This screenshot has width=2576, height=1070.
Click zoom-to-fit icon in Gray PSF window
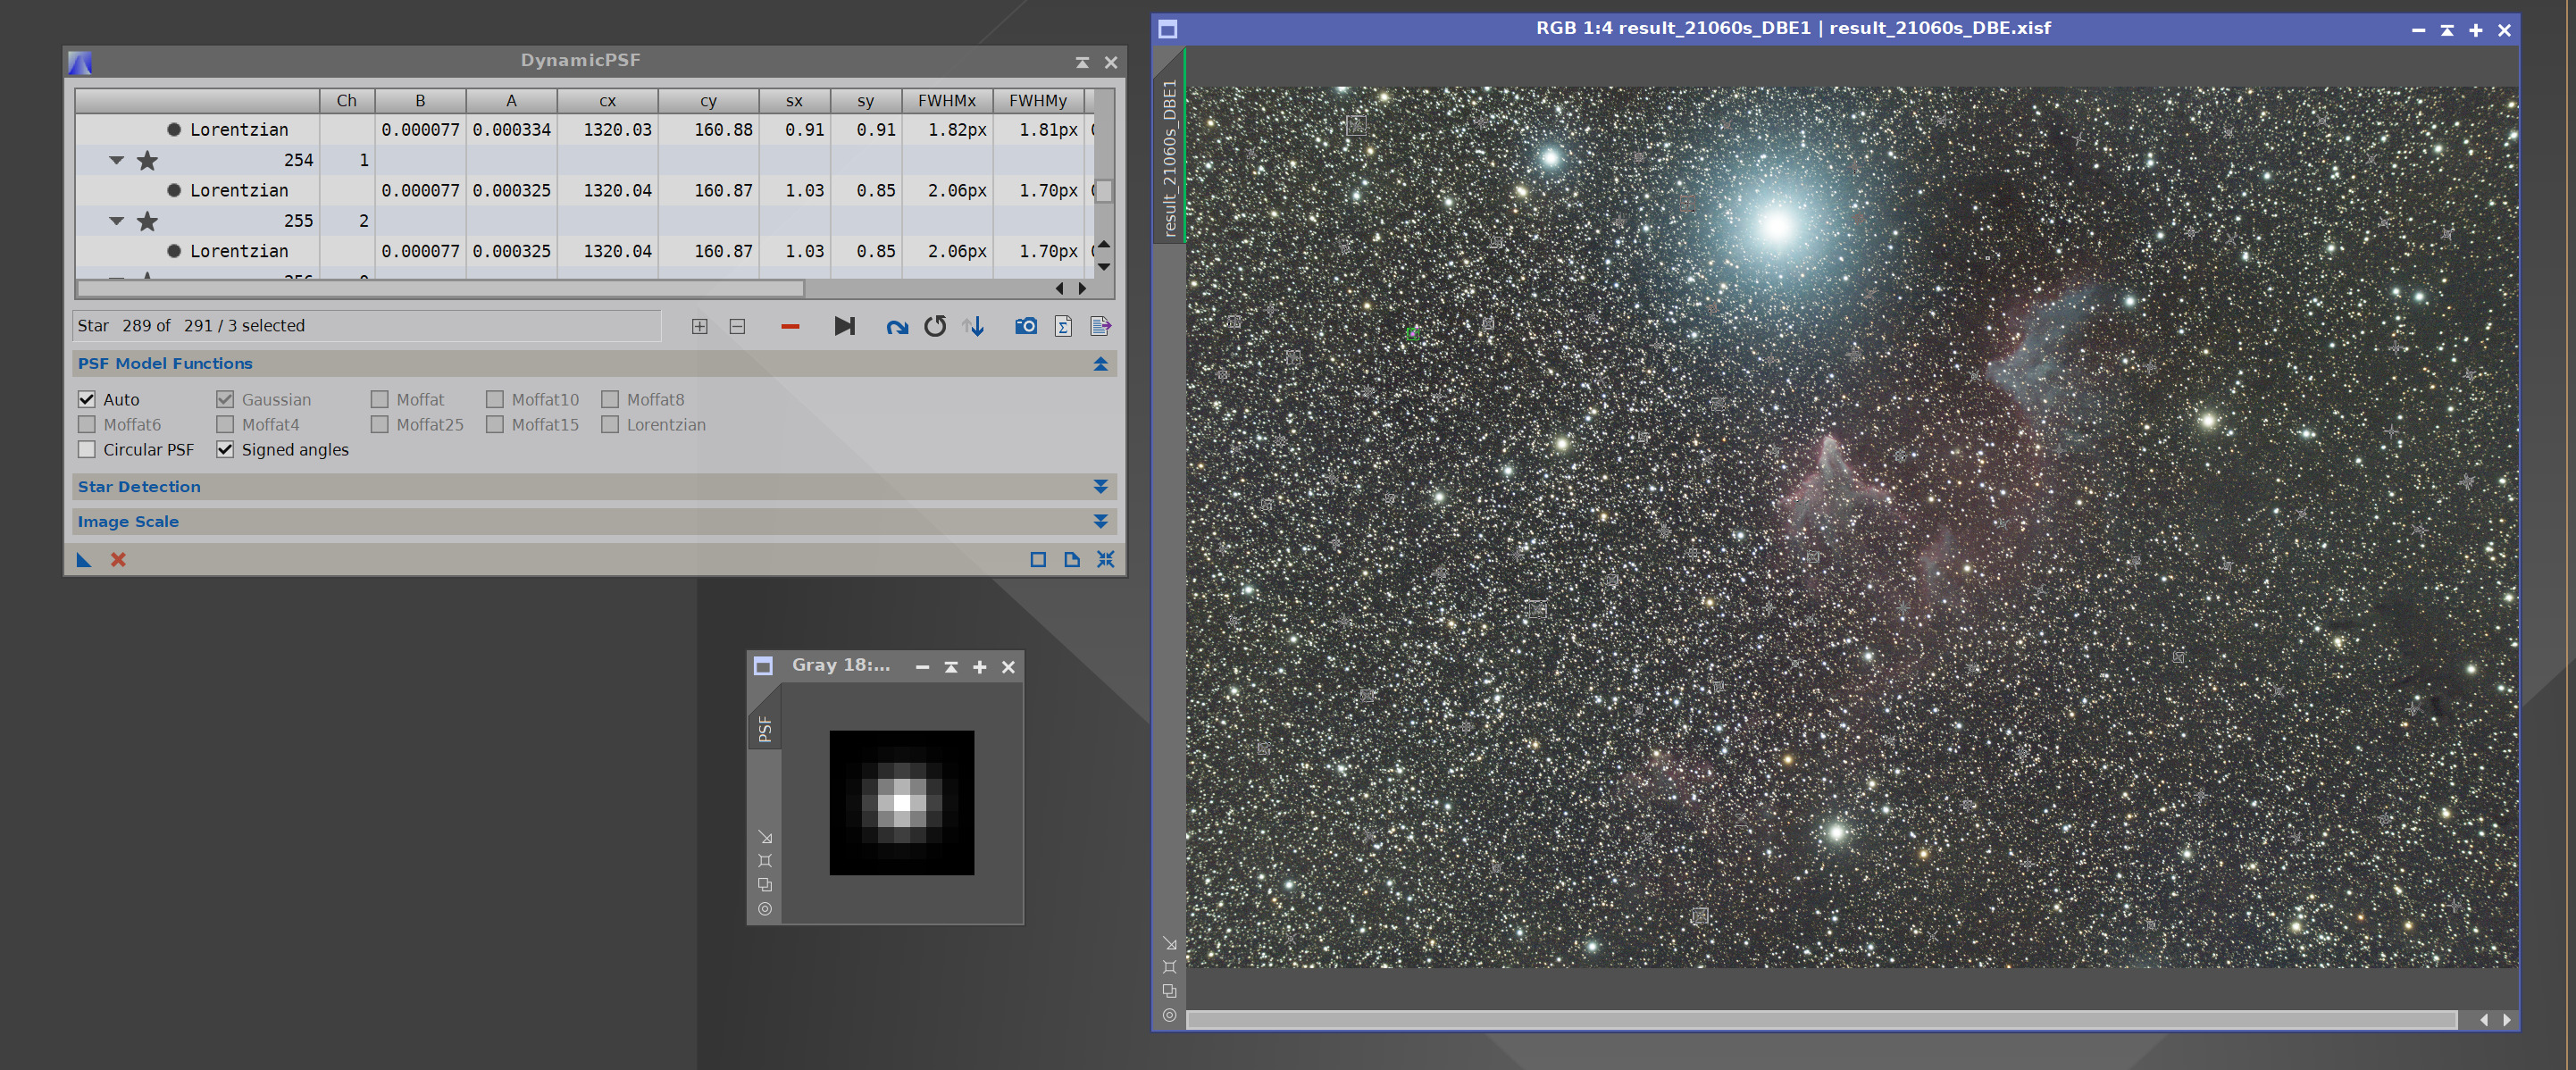(x=765, y=861)
